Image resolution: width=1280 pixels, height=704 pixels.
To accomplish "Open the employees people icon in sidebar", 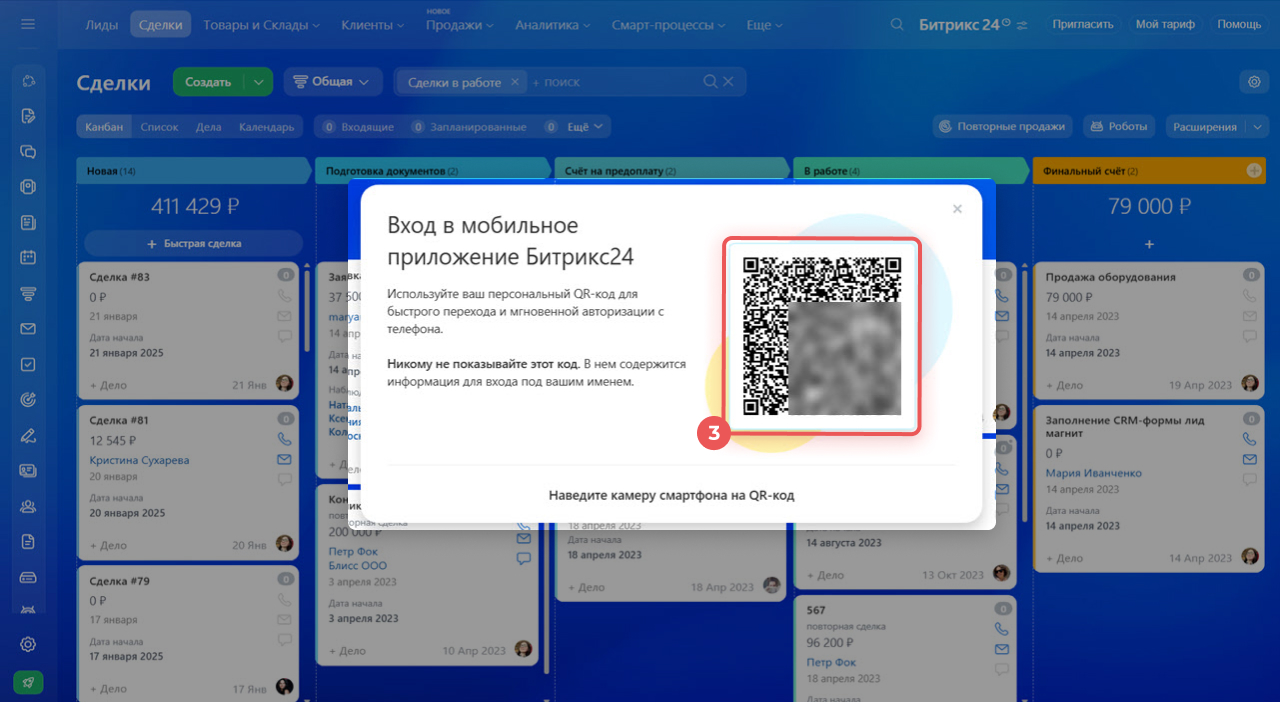I will [28, 506].
